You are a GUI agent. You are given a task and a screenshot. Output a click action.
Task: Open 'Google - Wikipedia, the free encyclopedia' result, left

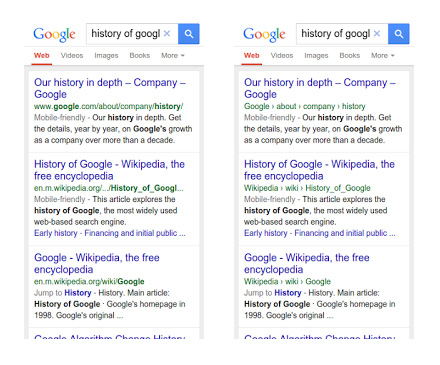point(97,263)
